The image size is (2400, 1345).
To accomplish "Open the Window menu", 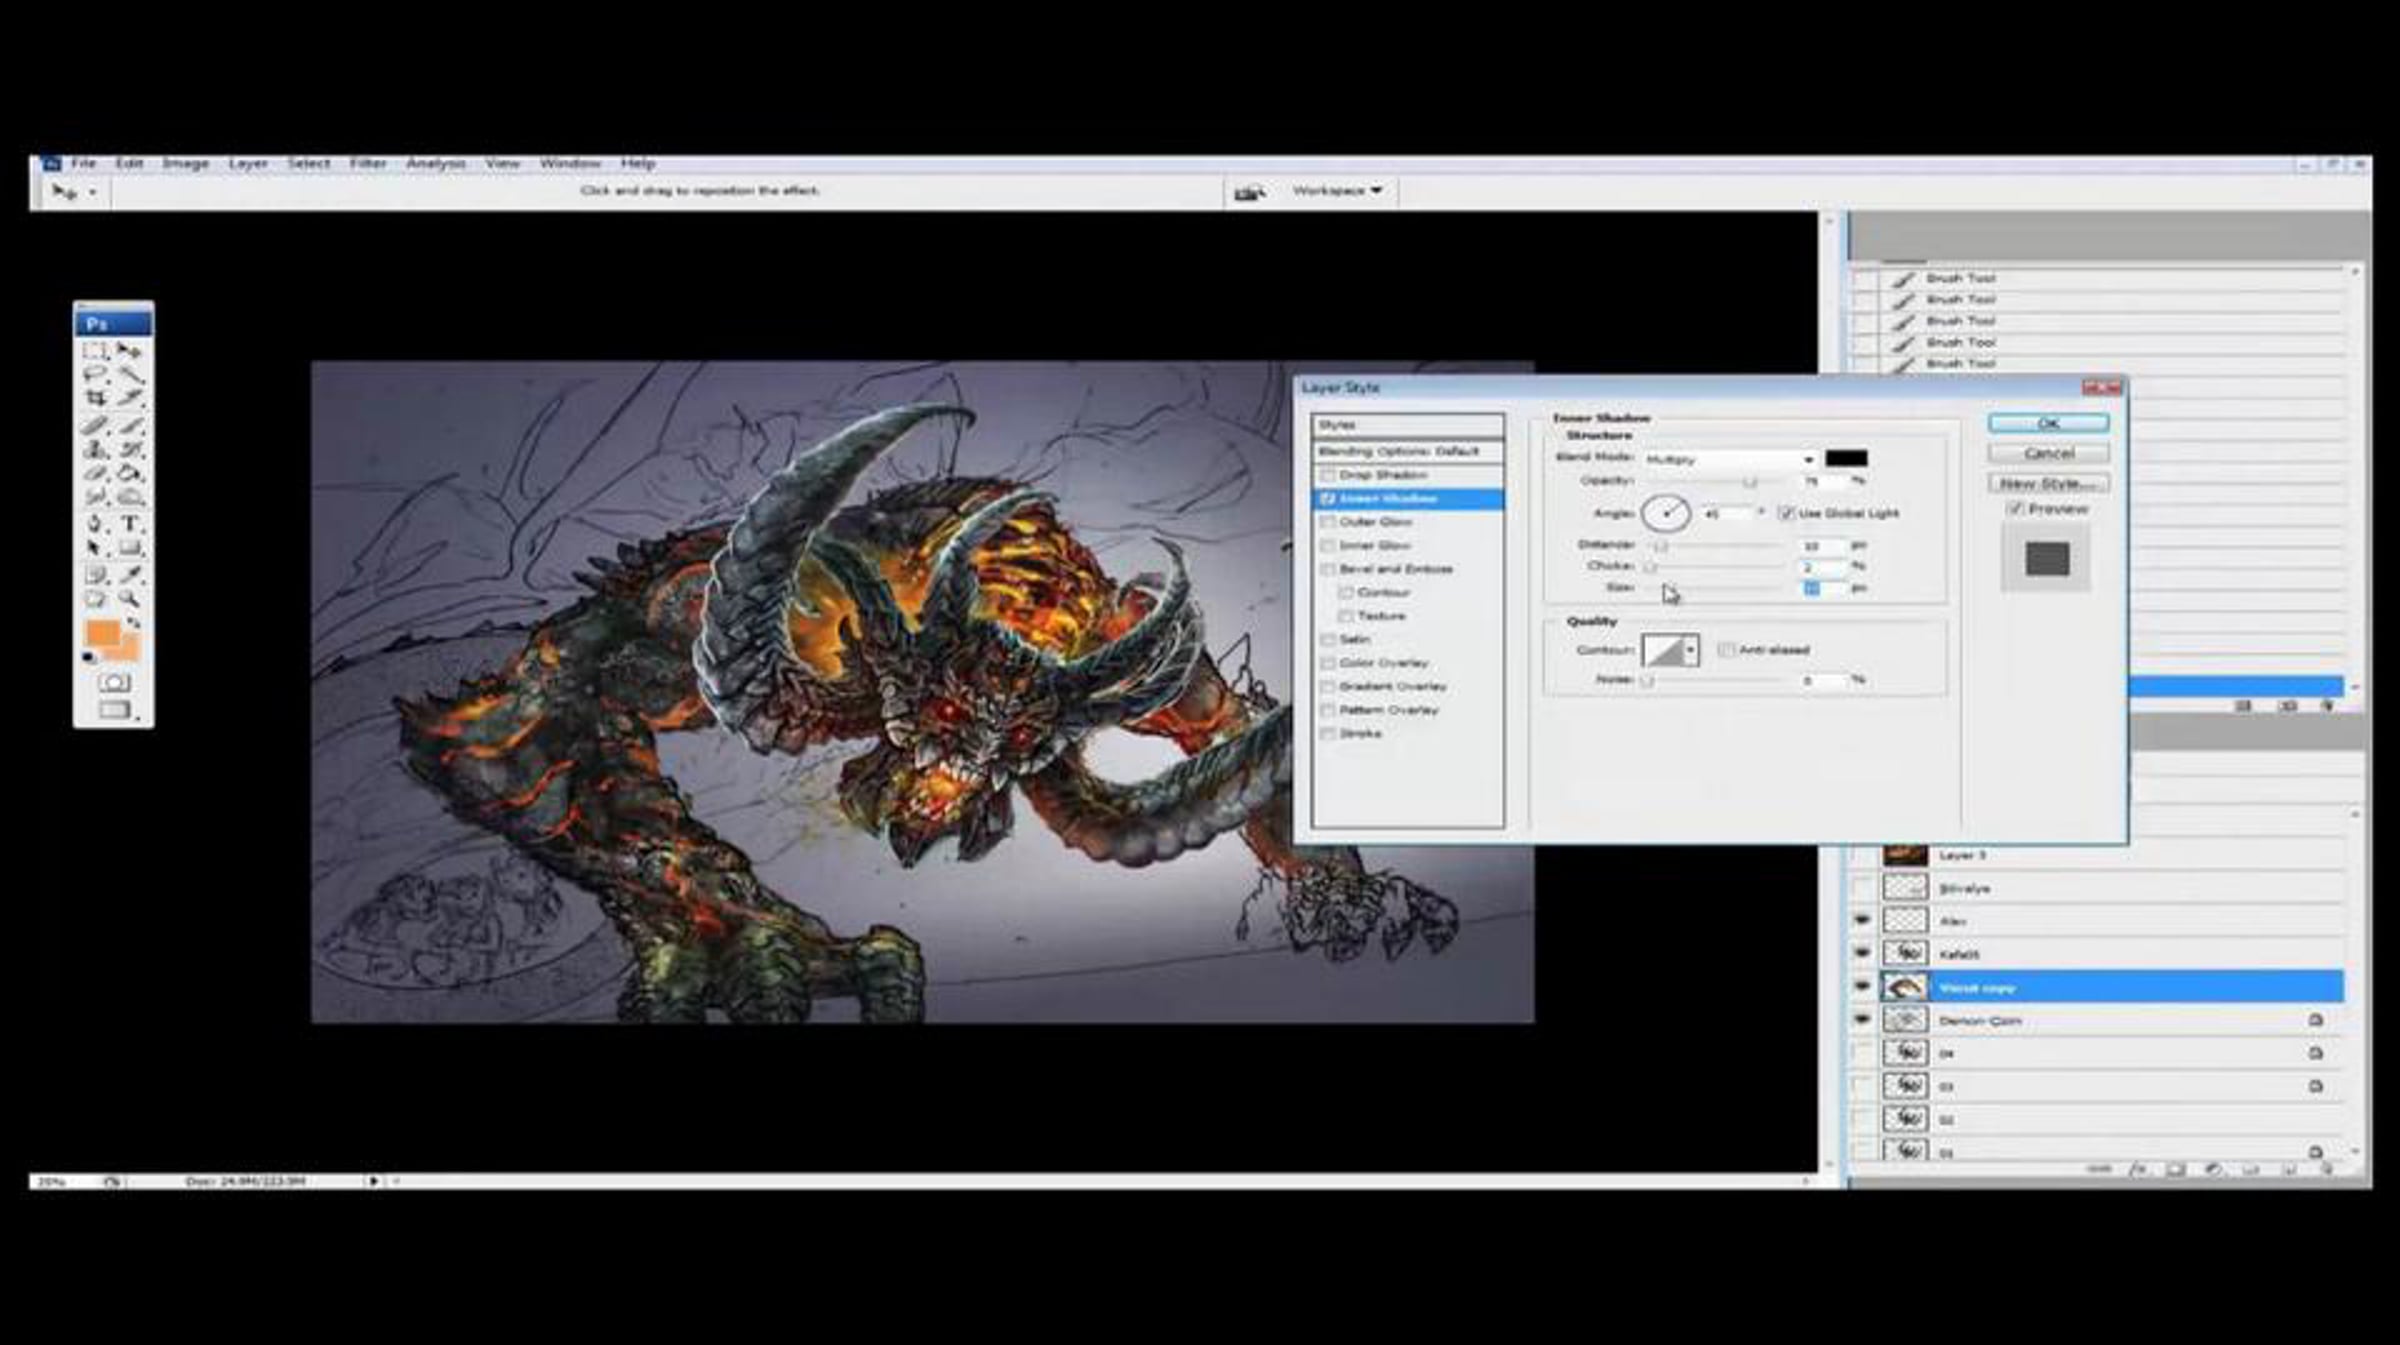I will coord(570,163).
